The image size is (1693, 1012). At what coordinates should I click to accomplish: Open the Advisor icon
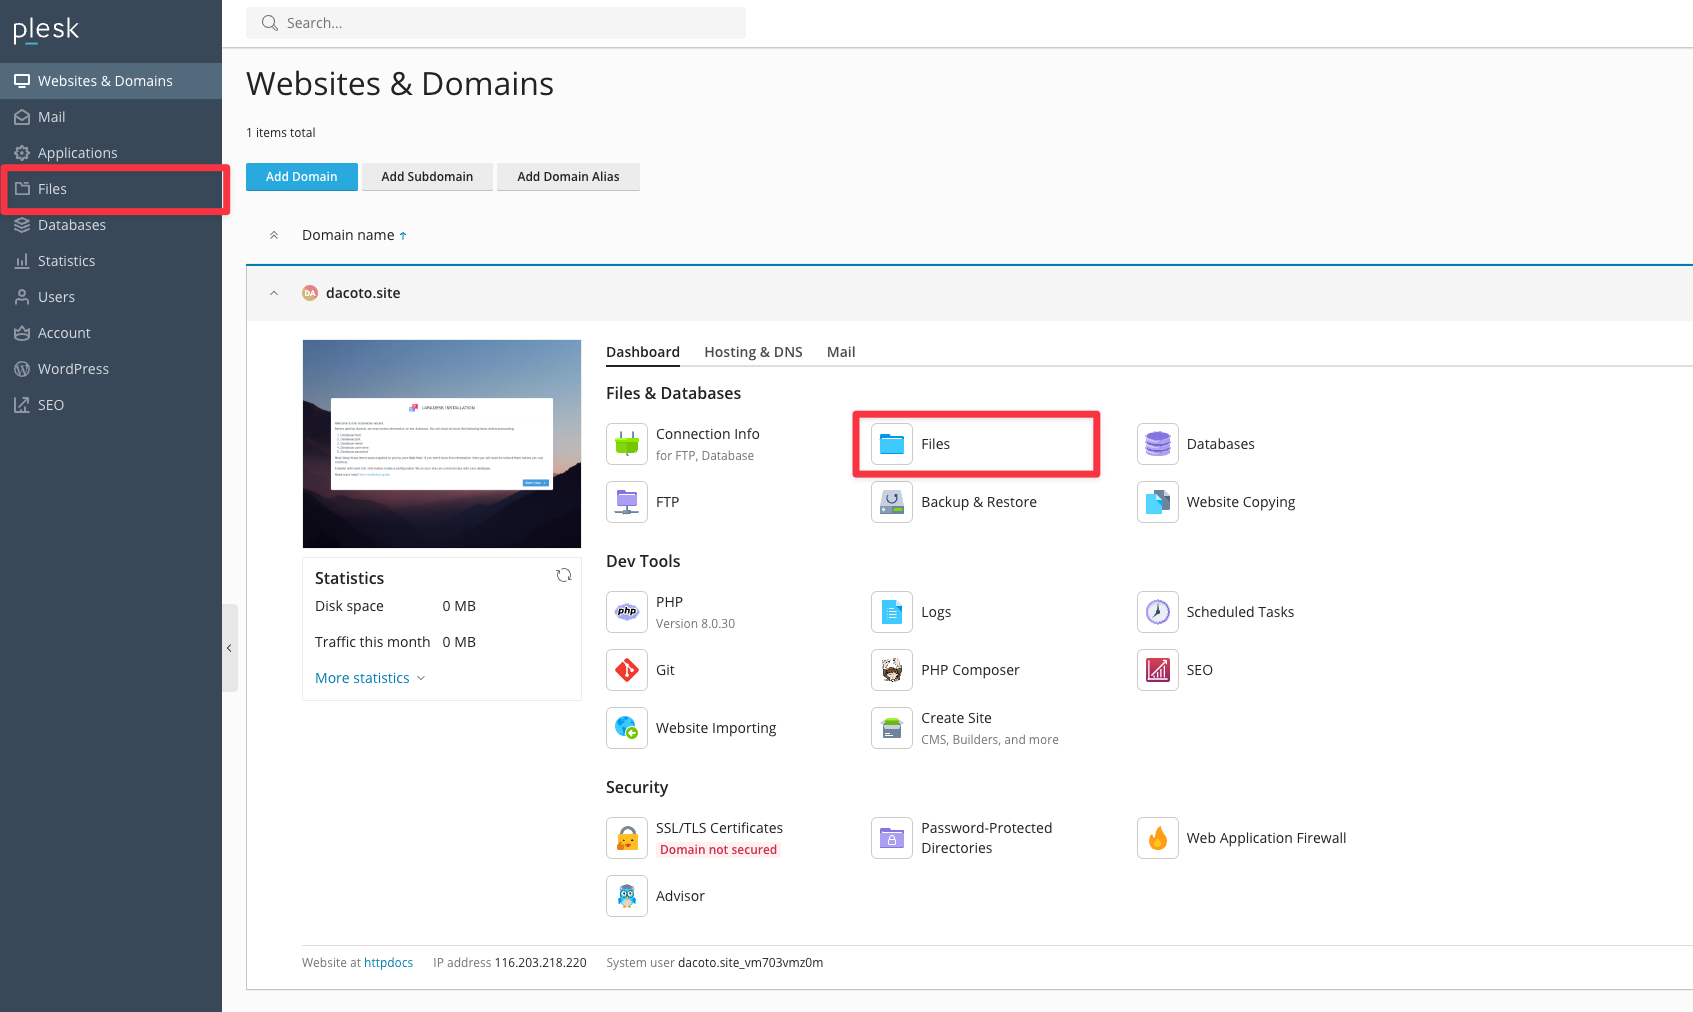[x=627, y=896]
